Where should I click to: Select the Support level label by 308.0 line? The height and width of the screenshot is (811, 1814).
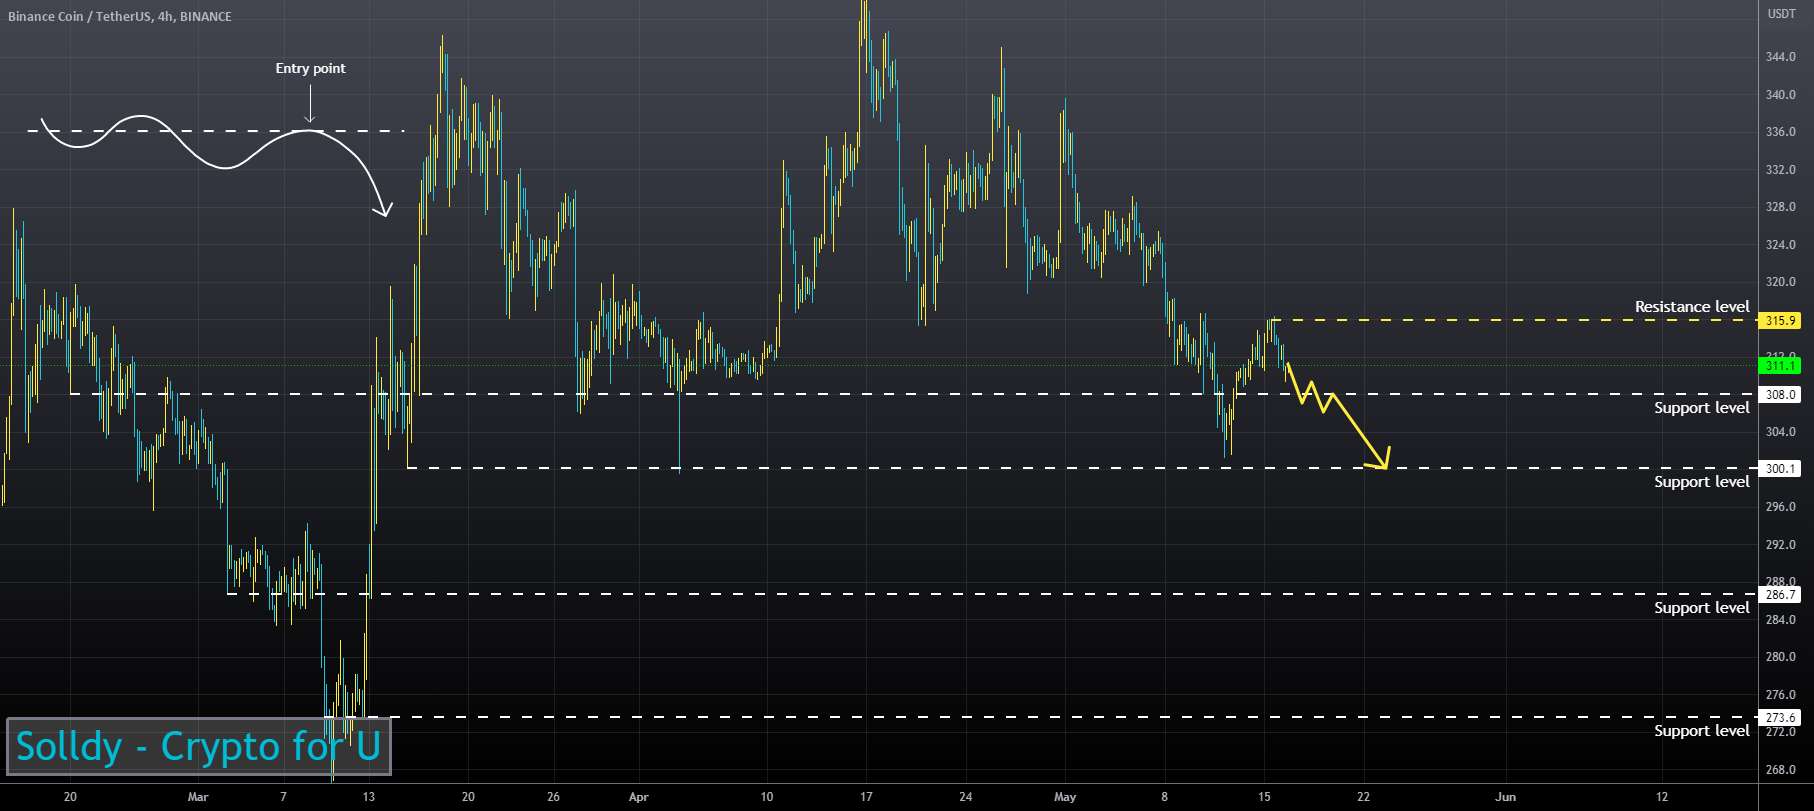coord(1701,408)
